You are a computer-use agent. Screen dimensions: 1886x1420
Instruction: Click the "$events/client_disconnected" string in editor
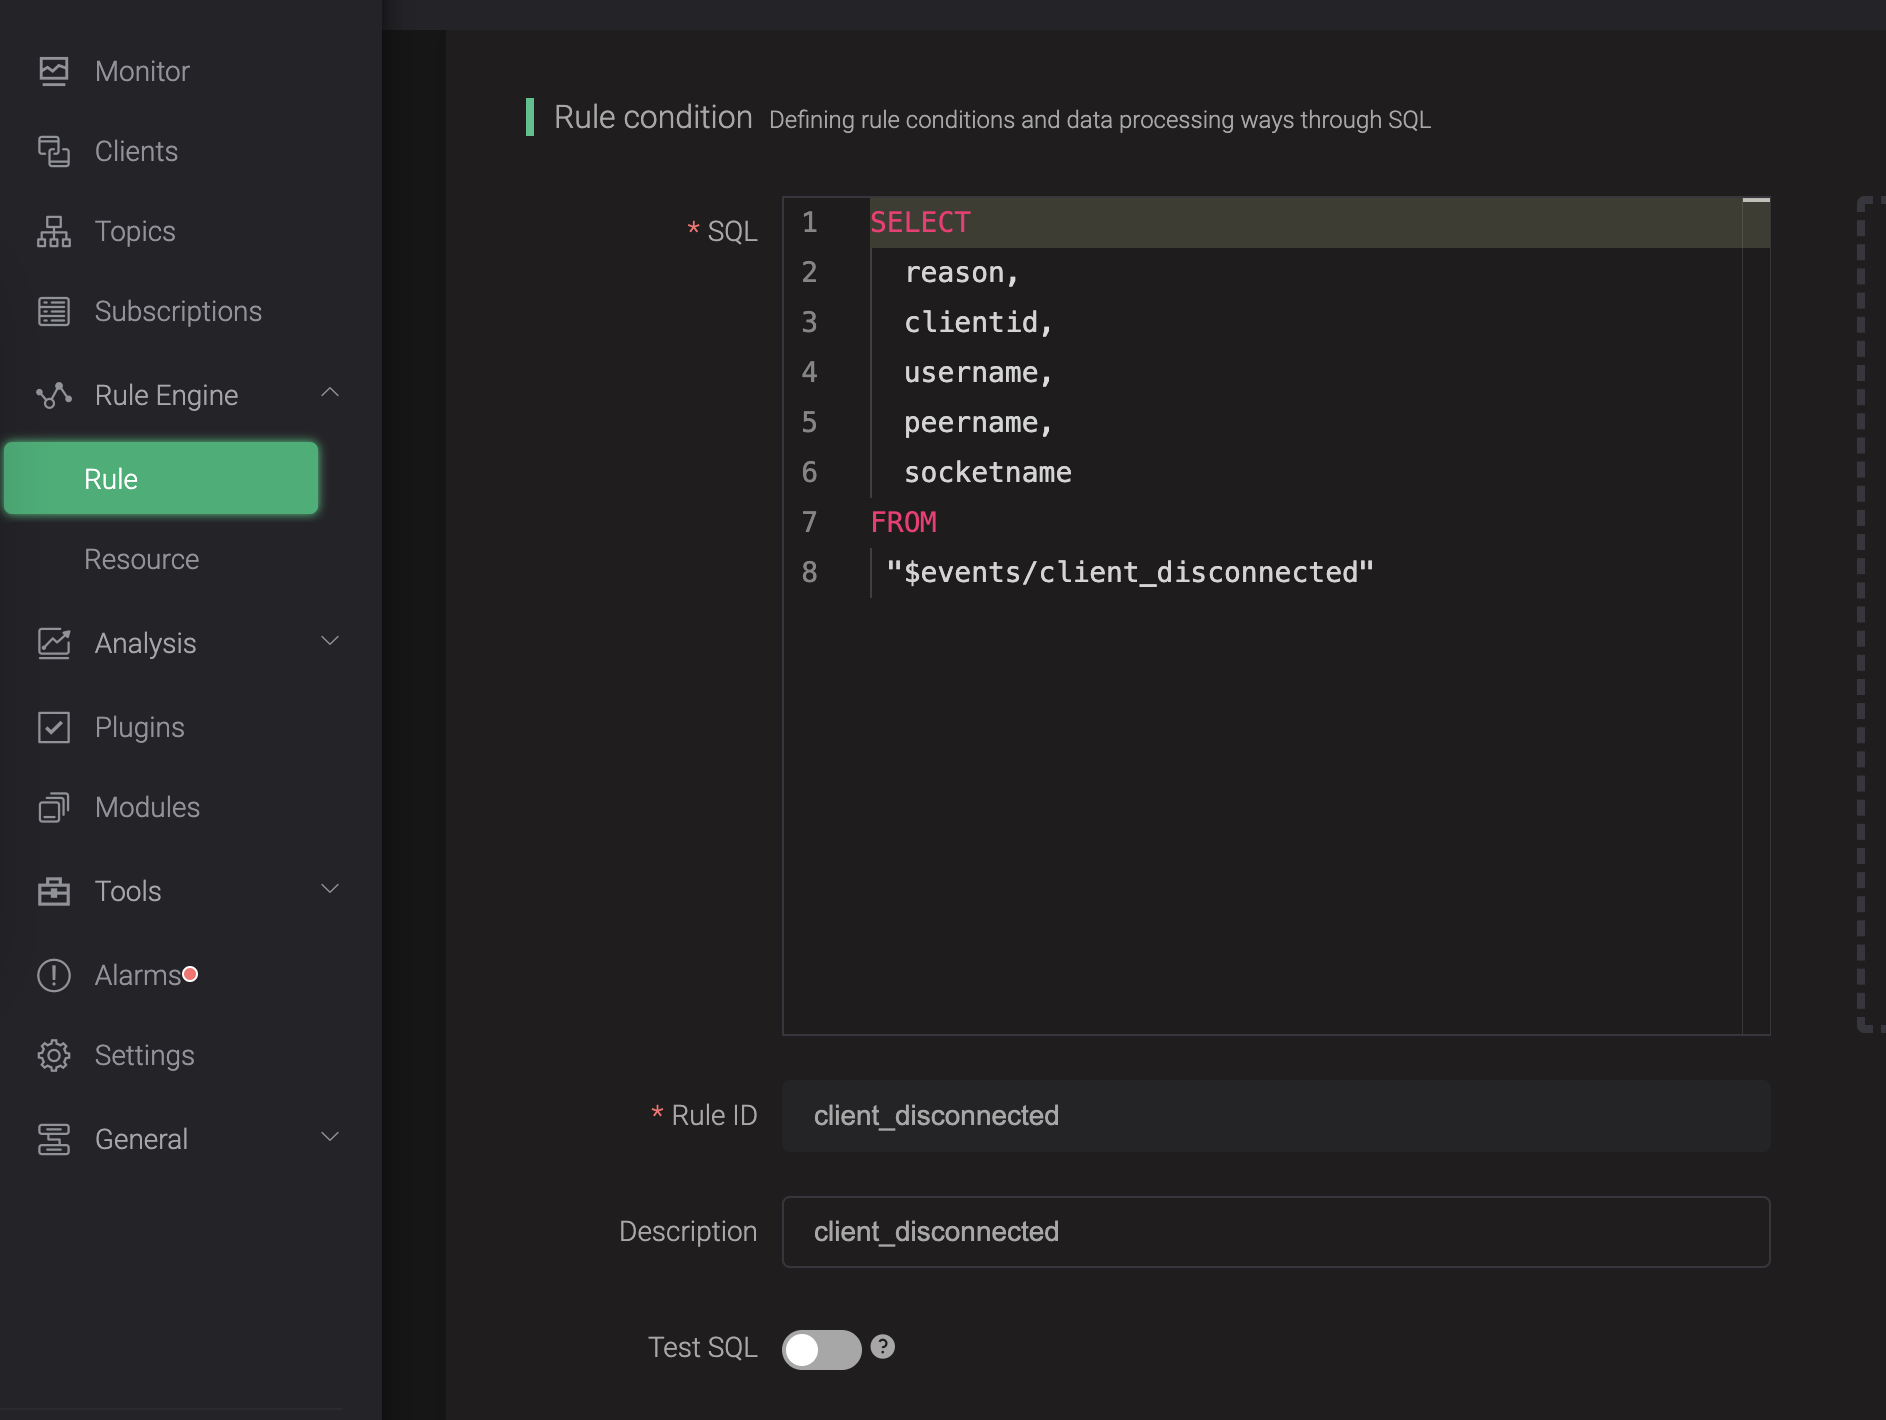tap(1130, 572)
